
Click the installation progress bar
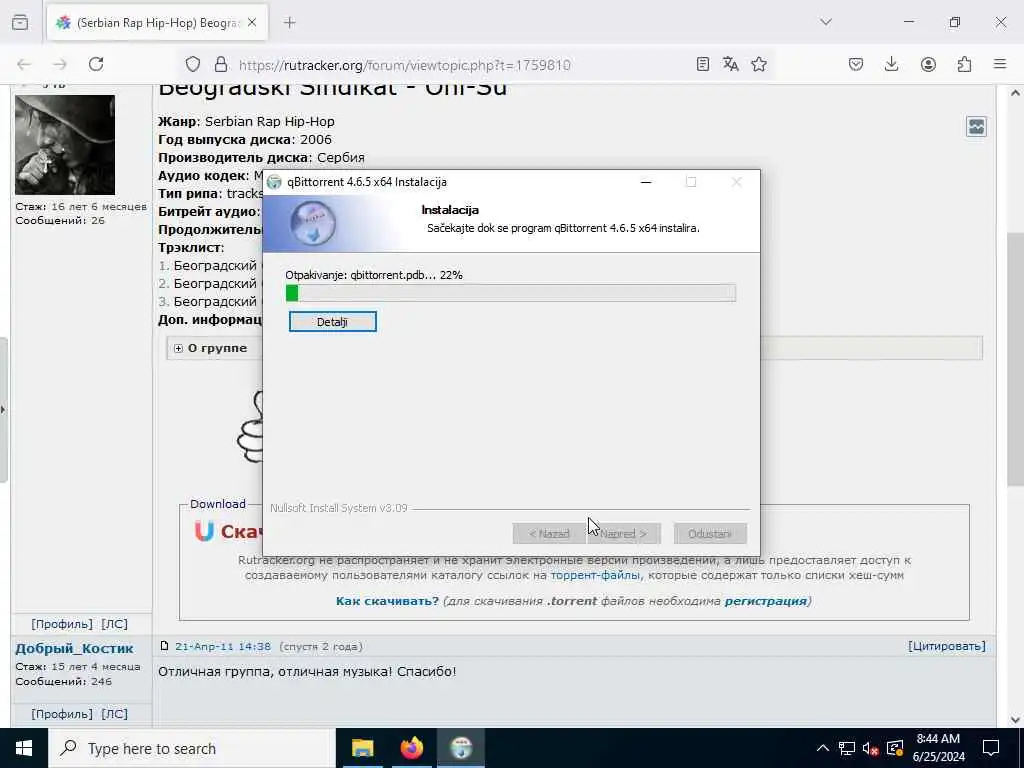click(x=511, y=293)
